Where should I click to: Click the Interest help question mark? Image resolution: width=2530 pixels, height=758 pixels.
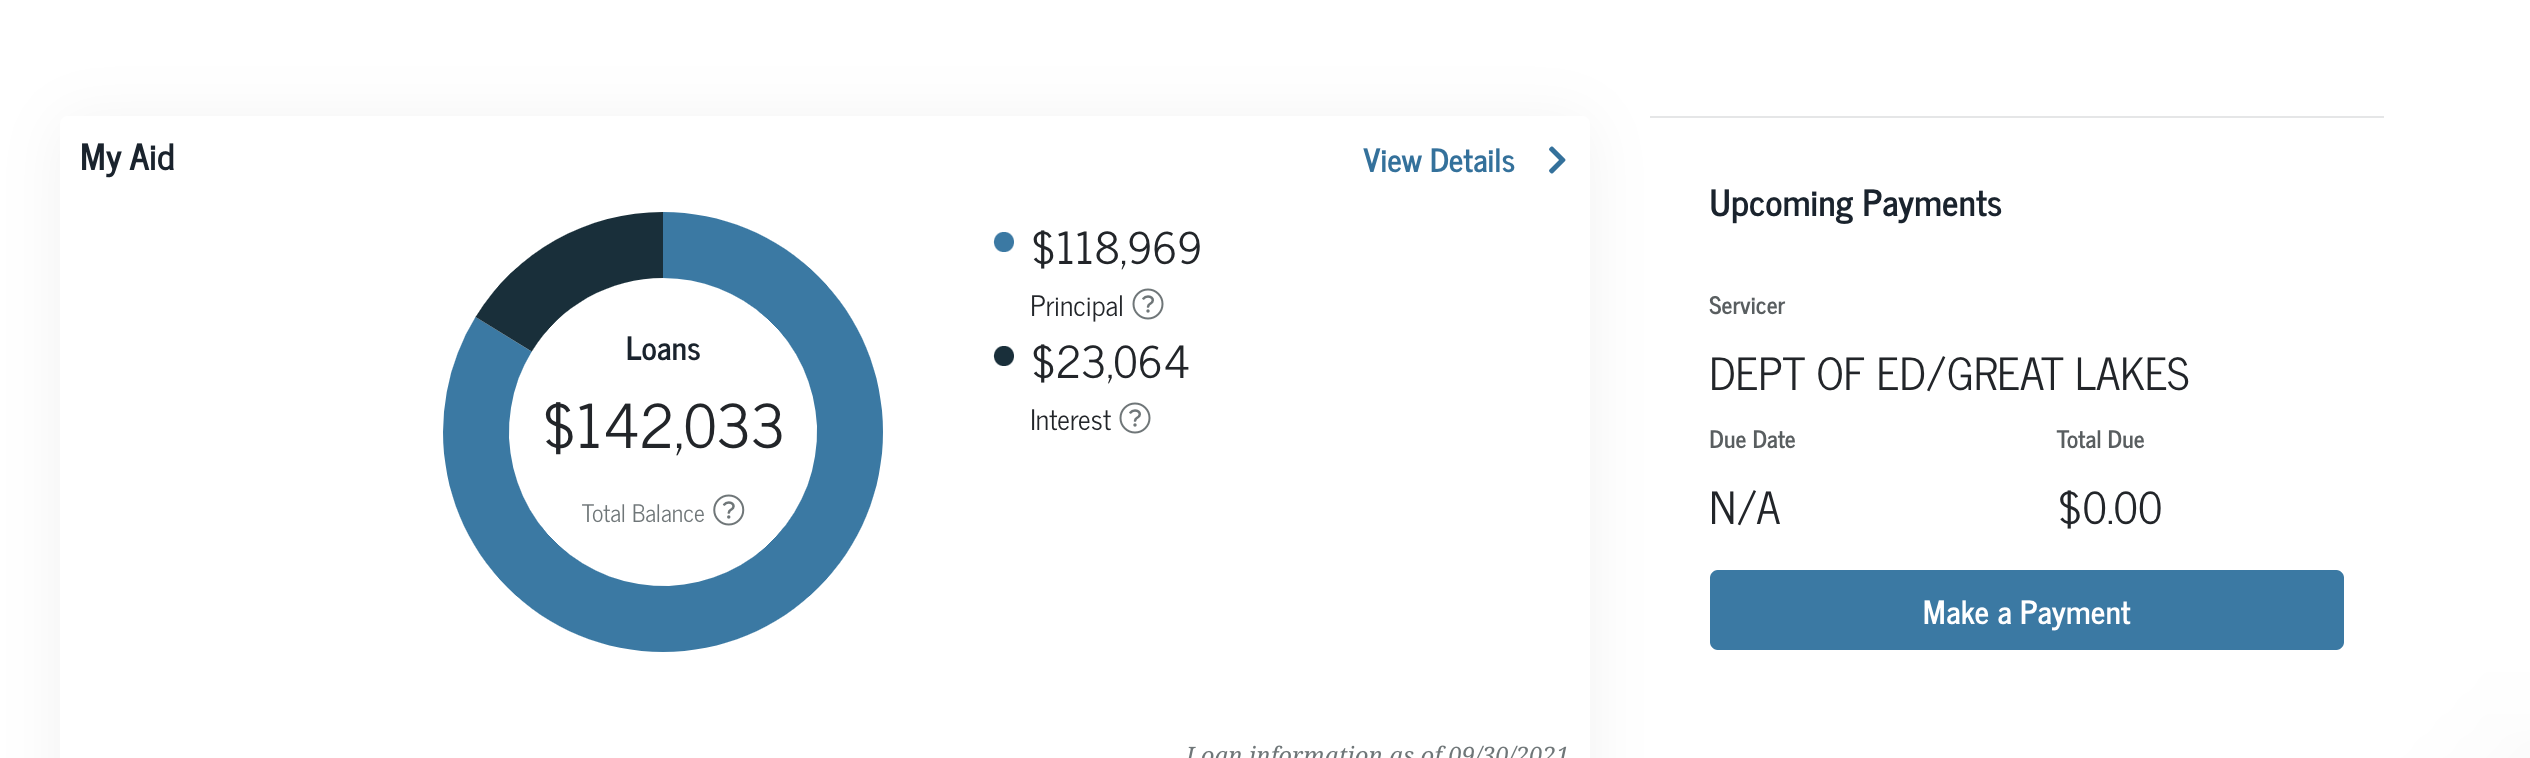point(1135,418)
